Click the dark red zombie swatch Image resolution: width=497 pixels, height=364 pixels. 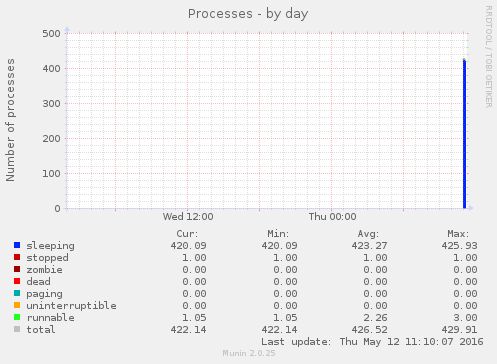tap(17, 269)
